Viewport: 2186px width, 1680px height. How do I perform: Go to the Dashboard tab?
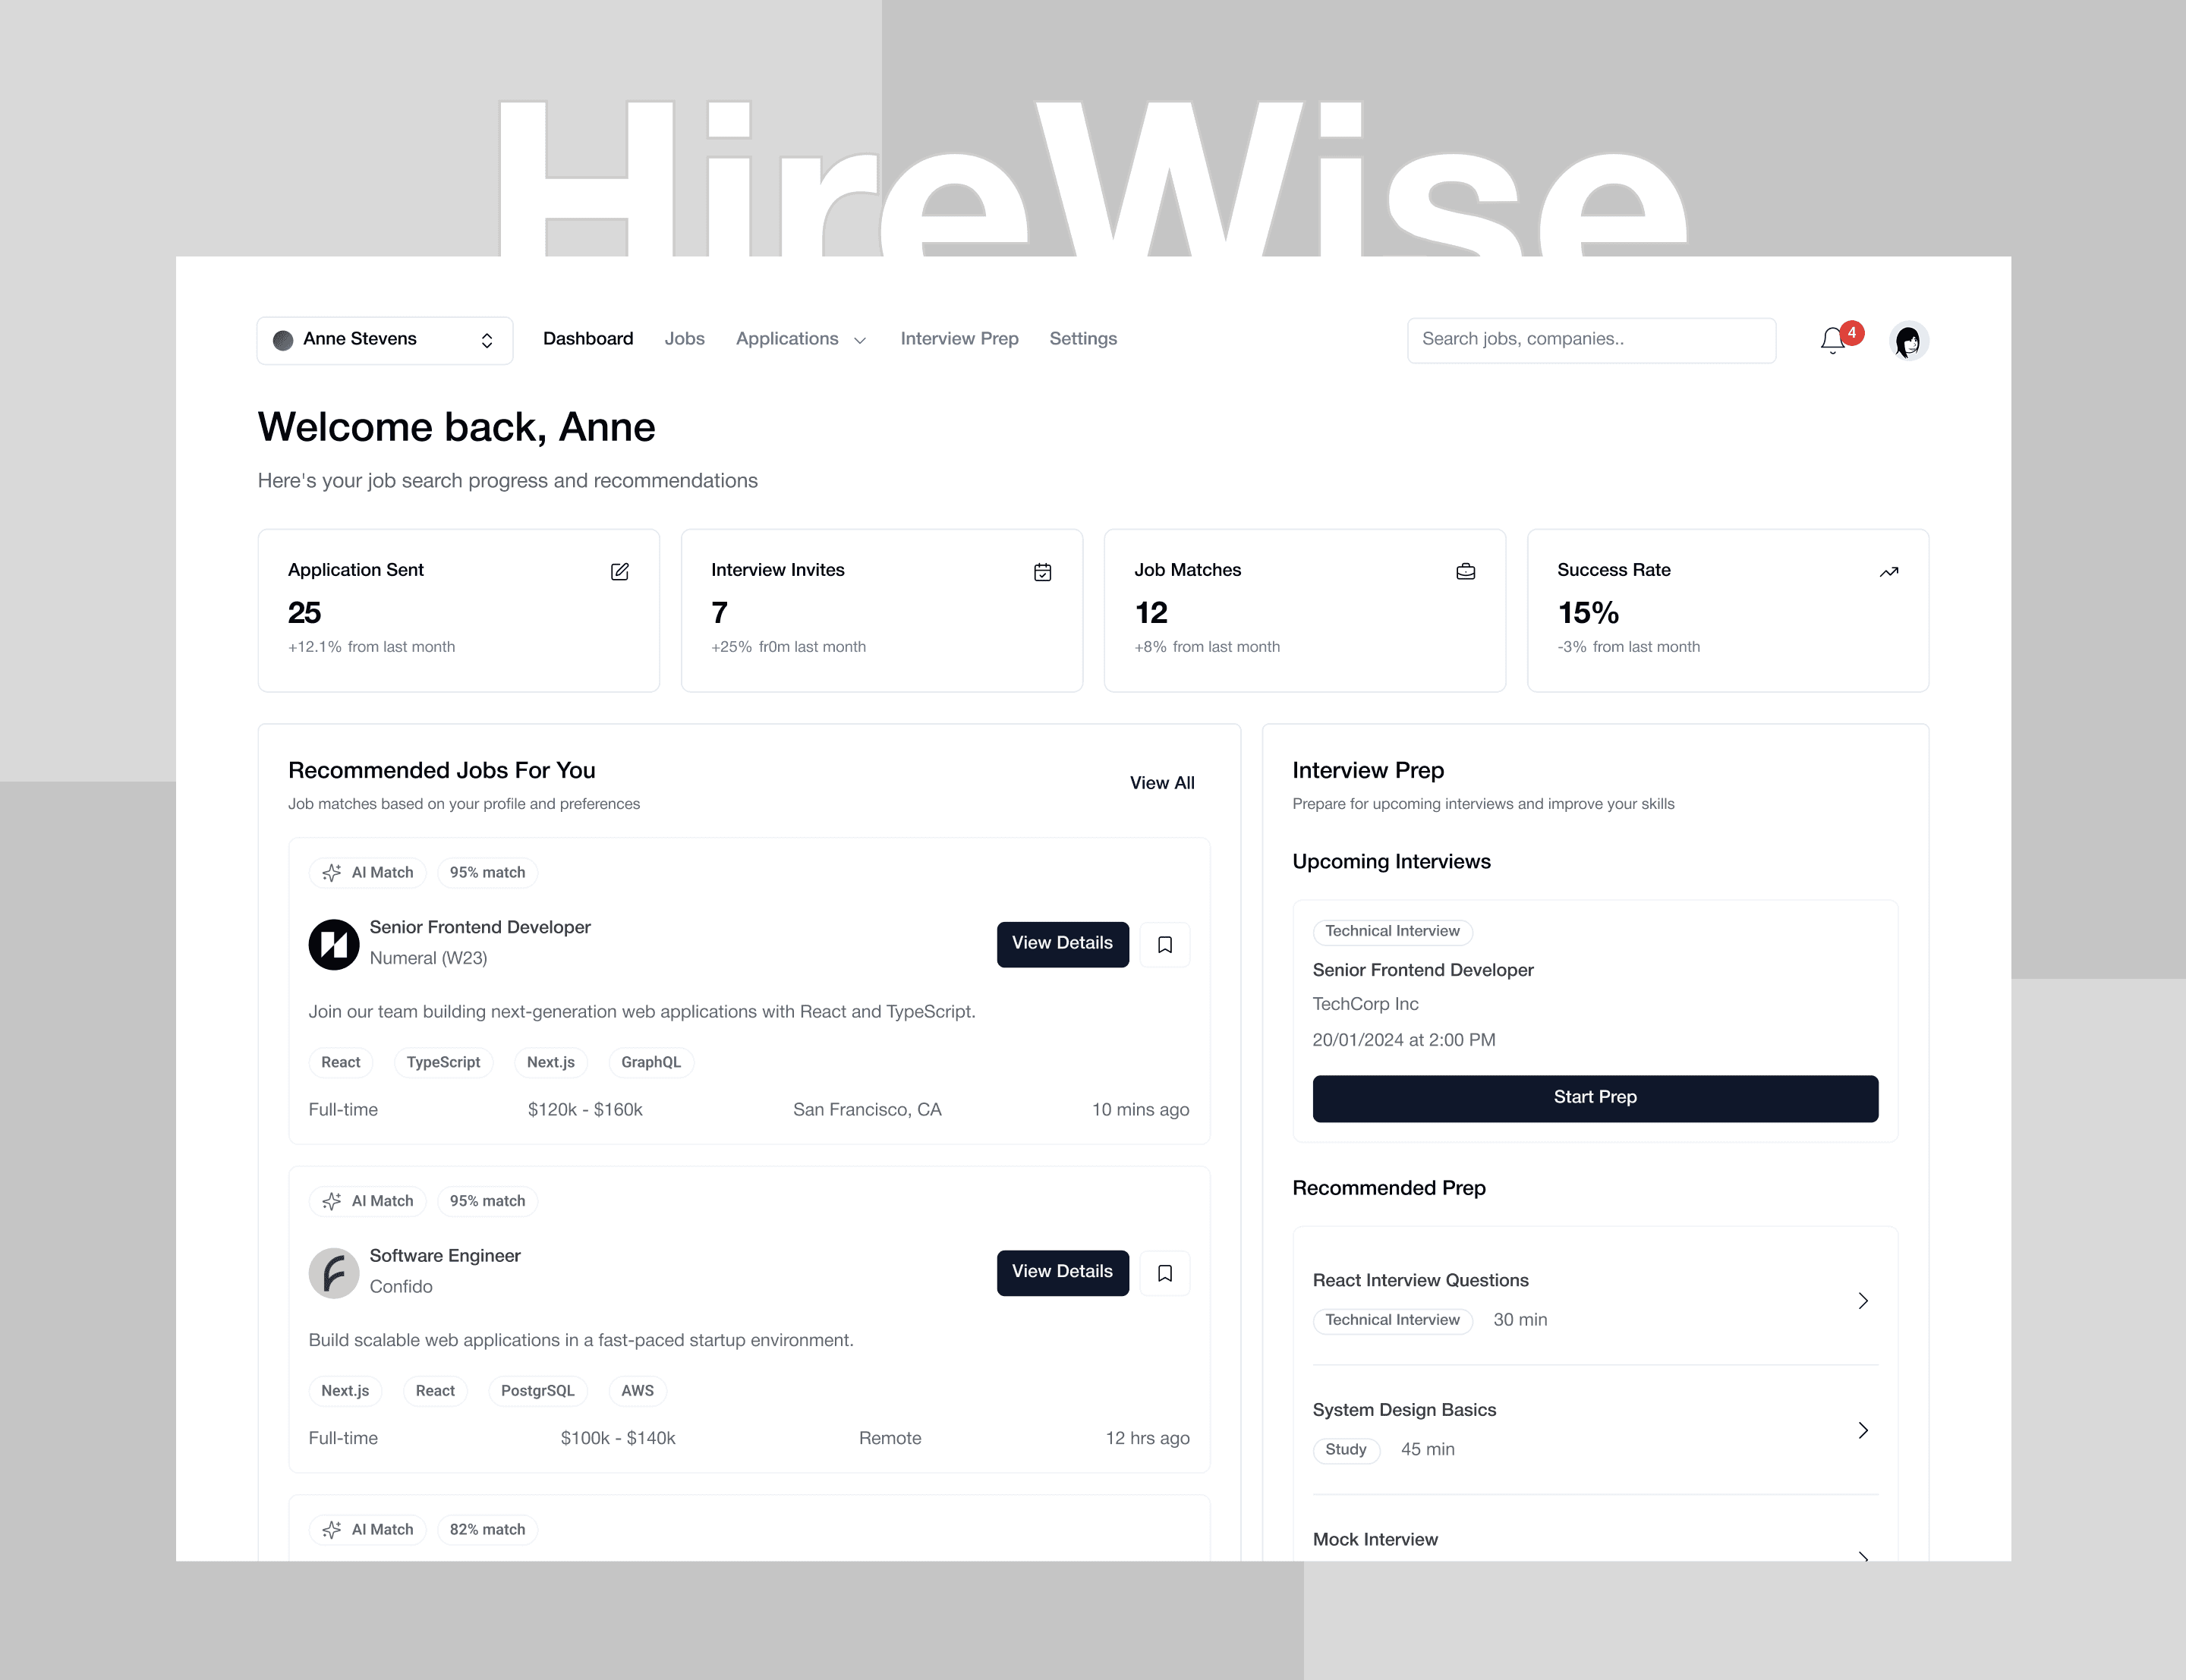(588, 339)
